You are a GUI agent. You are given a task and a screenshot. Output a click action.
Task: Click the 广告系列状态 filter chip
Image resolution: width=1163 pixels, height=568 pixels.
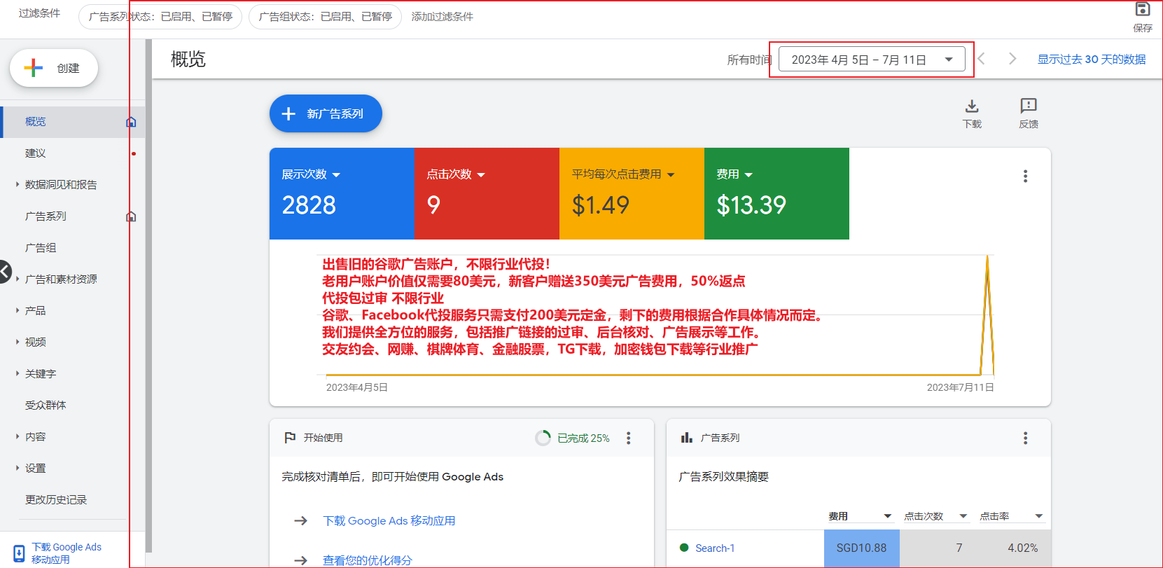pos(160,16)
